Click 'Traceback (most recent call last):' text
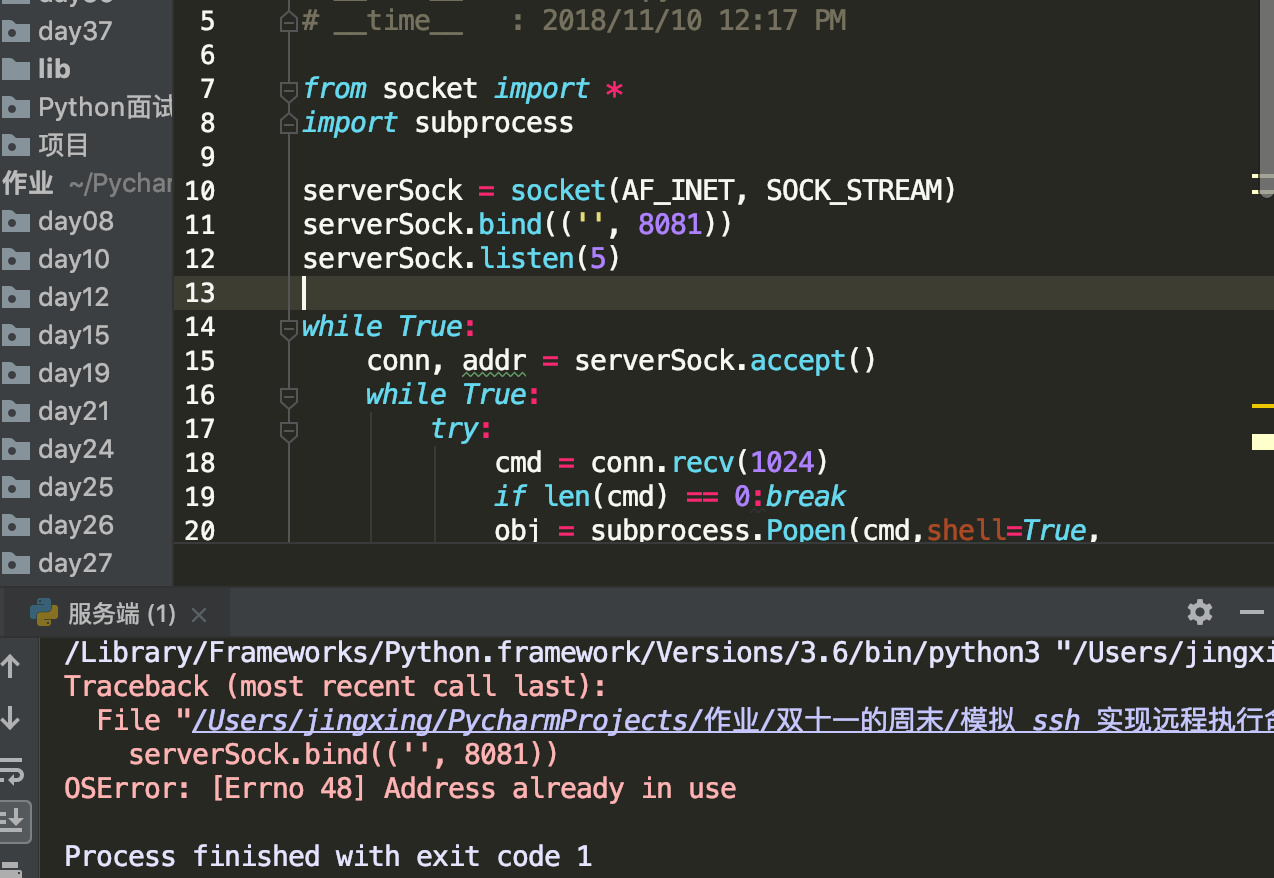This screenshot has height=878, width=1274. tap(335, 687)
